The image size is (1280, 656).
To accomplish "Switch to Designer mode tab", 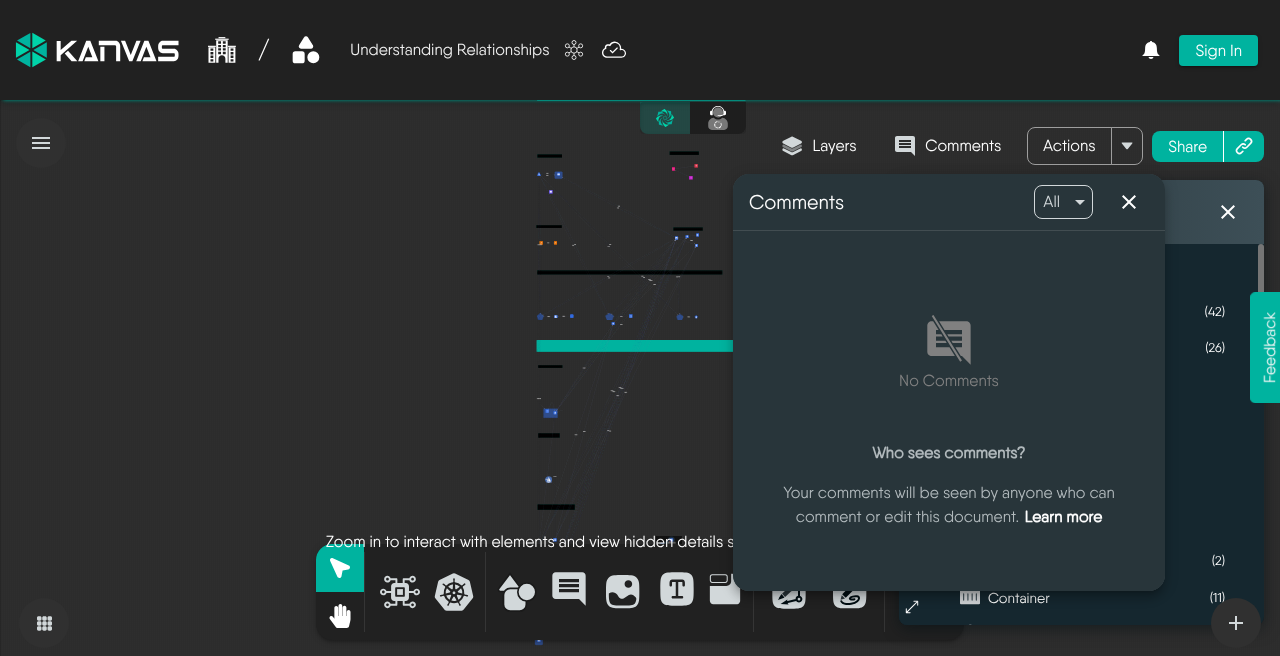I will pos(665,118).
